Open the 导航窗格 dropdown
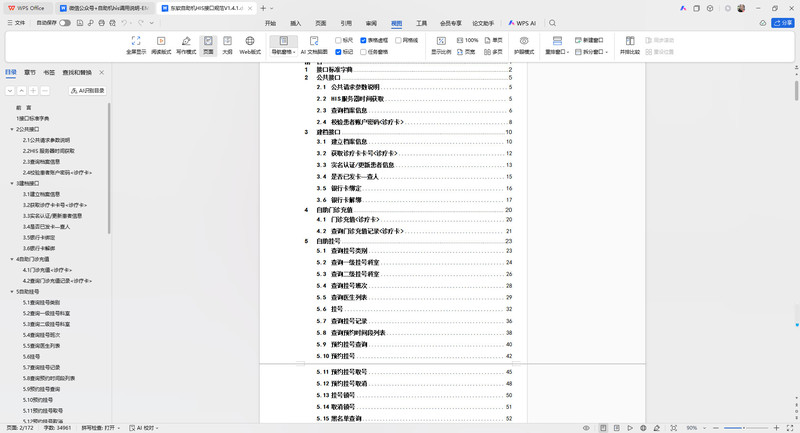Screen dimensions: 800x433 point(283,52)
